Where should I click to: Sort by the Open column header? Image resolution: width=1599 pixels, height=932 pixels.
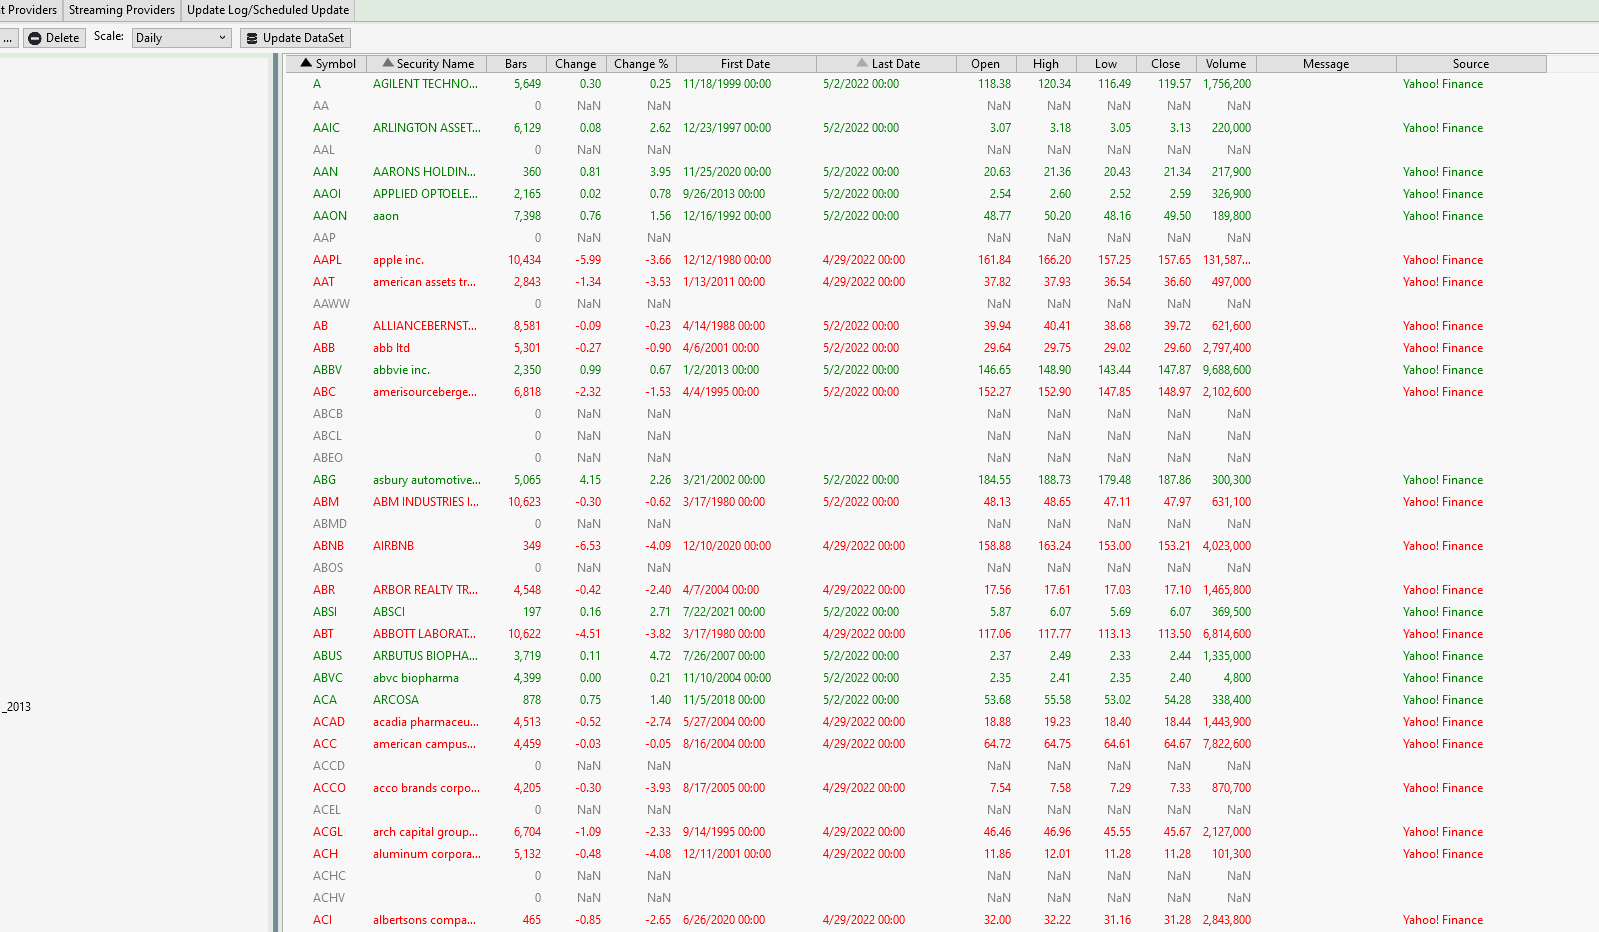click(x=986, y=64)
